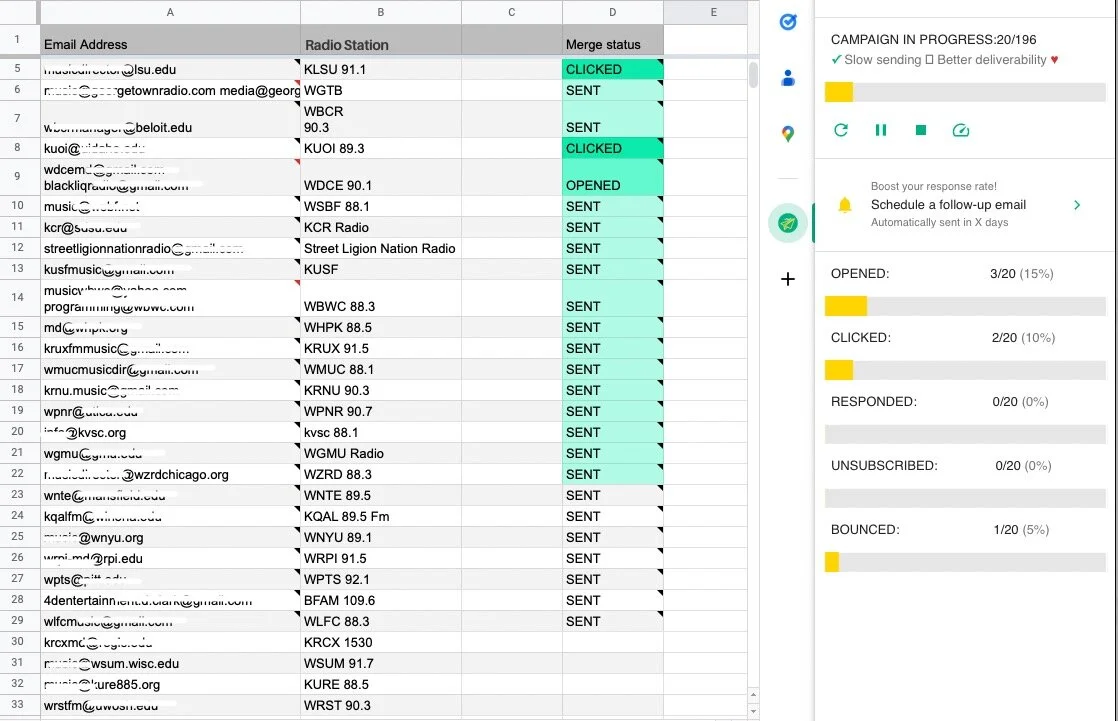Open the sending speed gauge icon
This screenshot has height=721, width=1118.
960,130
